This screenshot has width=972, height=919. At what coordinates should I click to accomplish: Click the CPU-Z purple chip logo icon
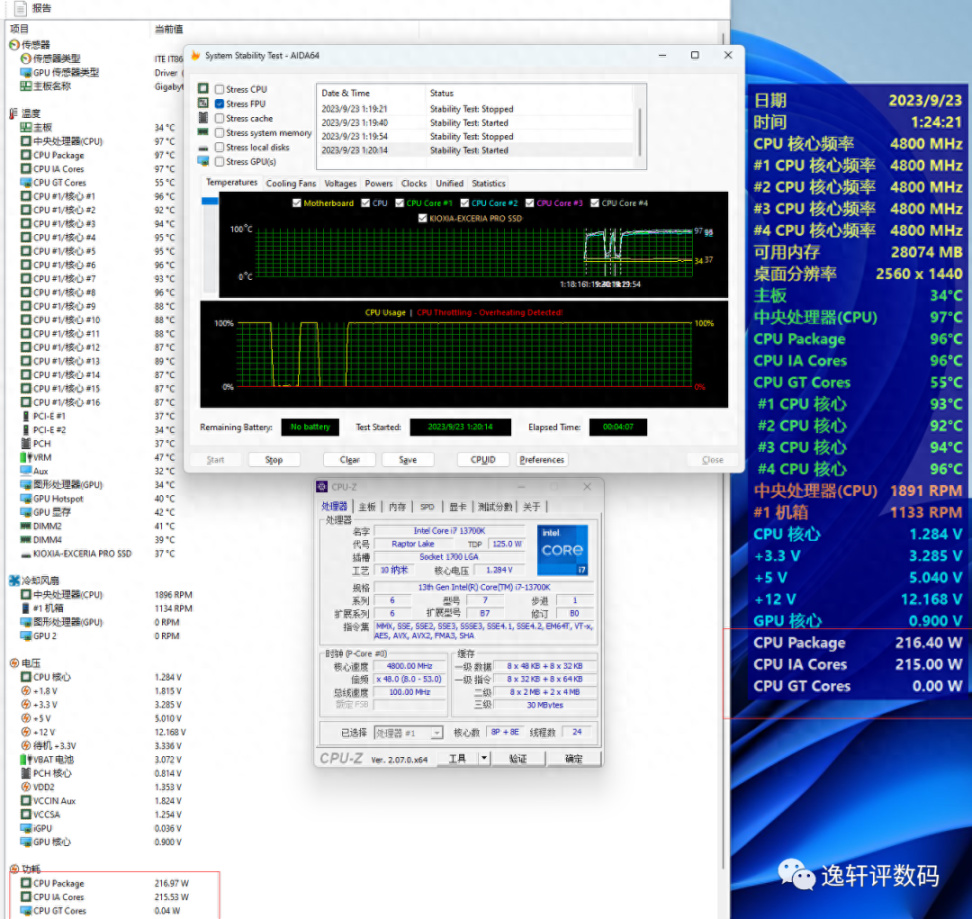(321, 487)
